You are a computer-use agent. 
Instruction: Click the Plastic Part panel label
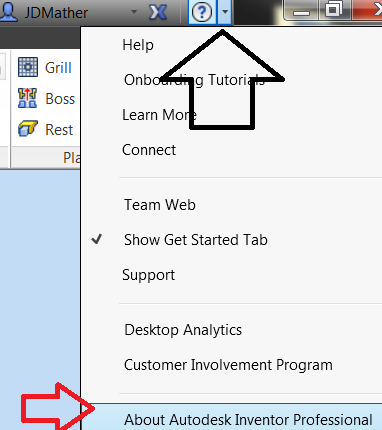(72, 157)
